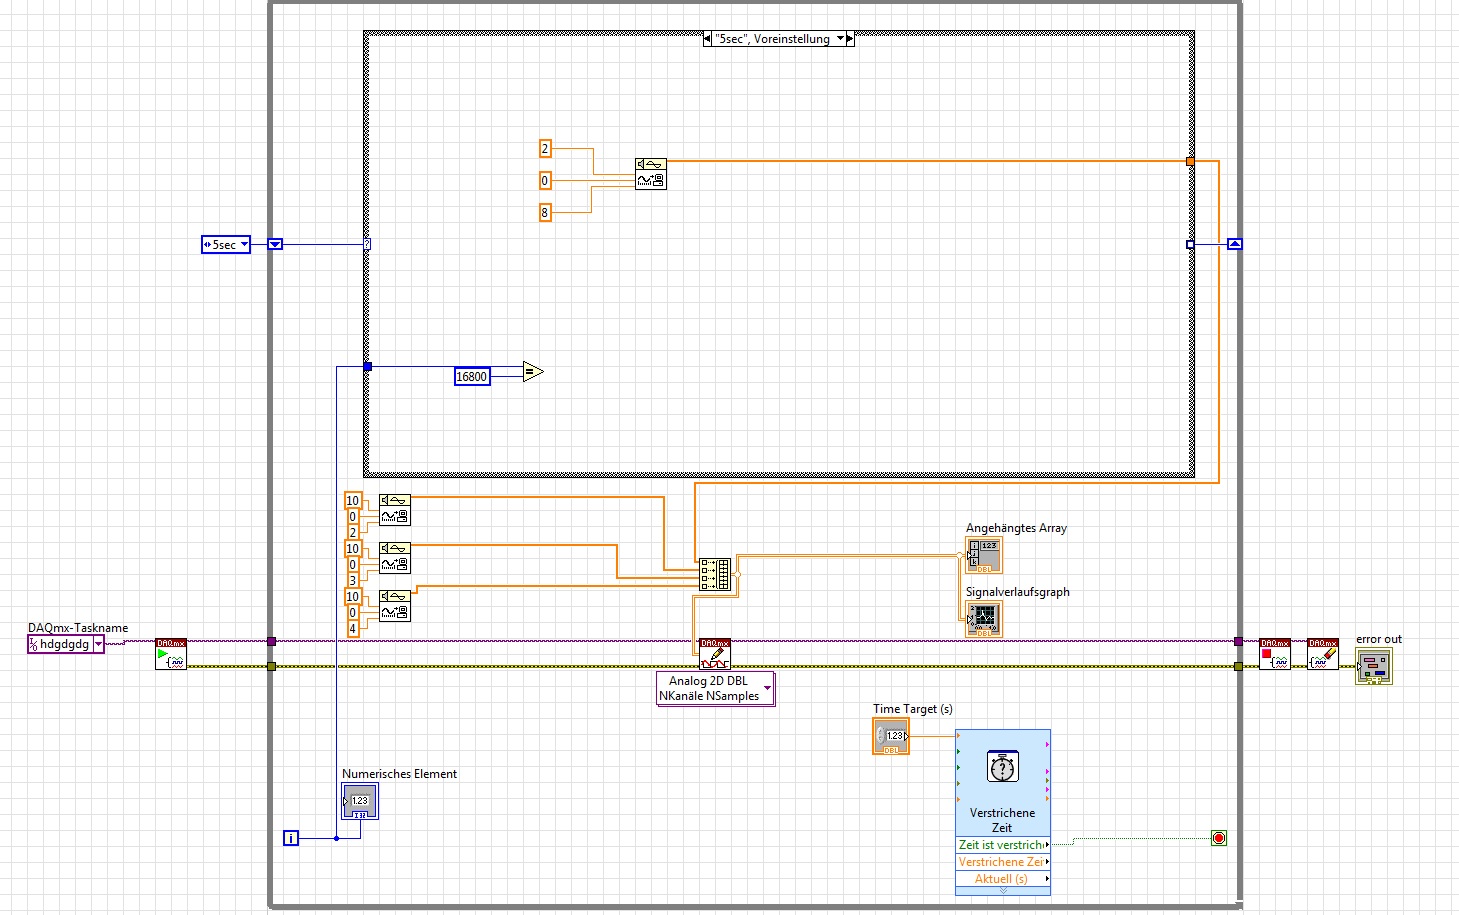Viewport: 1459px width, 915px height.
Task: Open the 5sec enum constant dropdown
Action: [x=244, y=244]
